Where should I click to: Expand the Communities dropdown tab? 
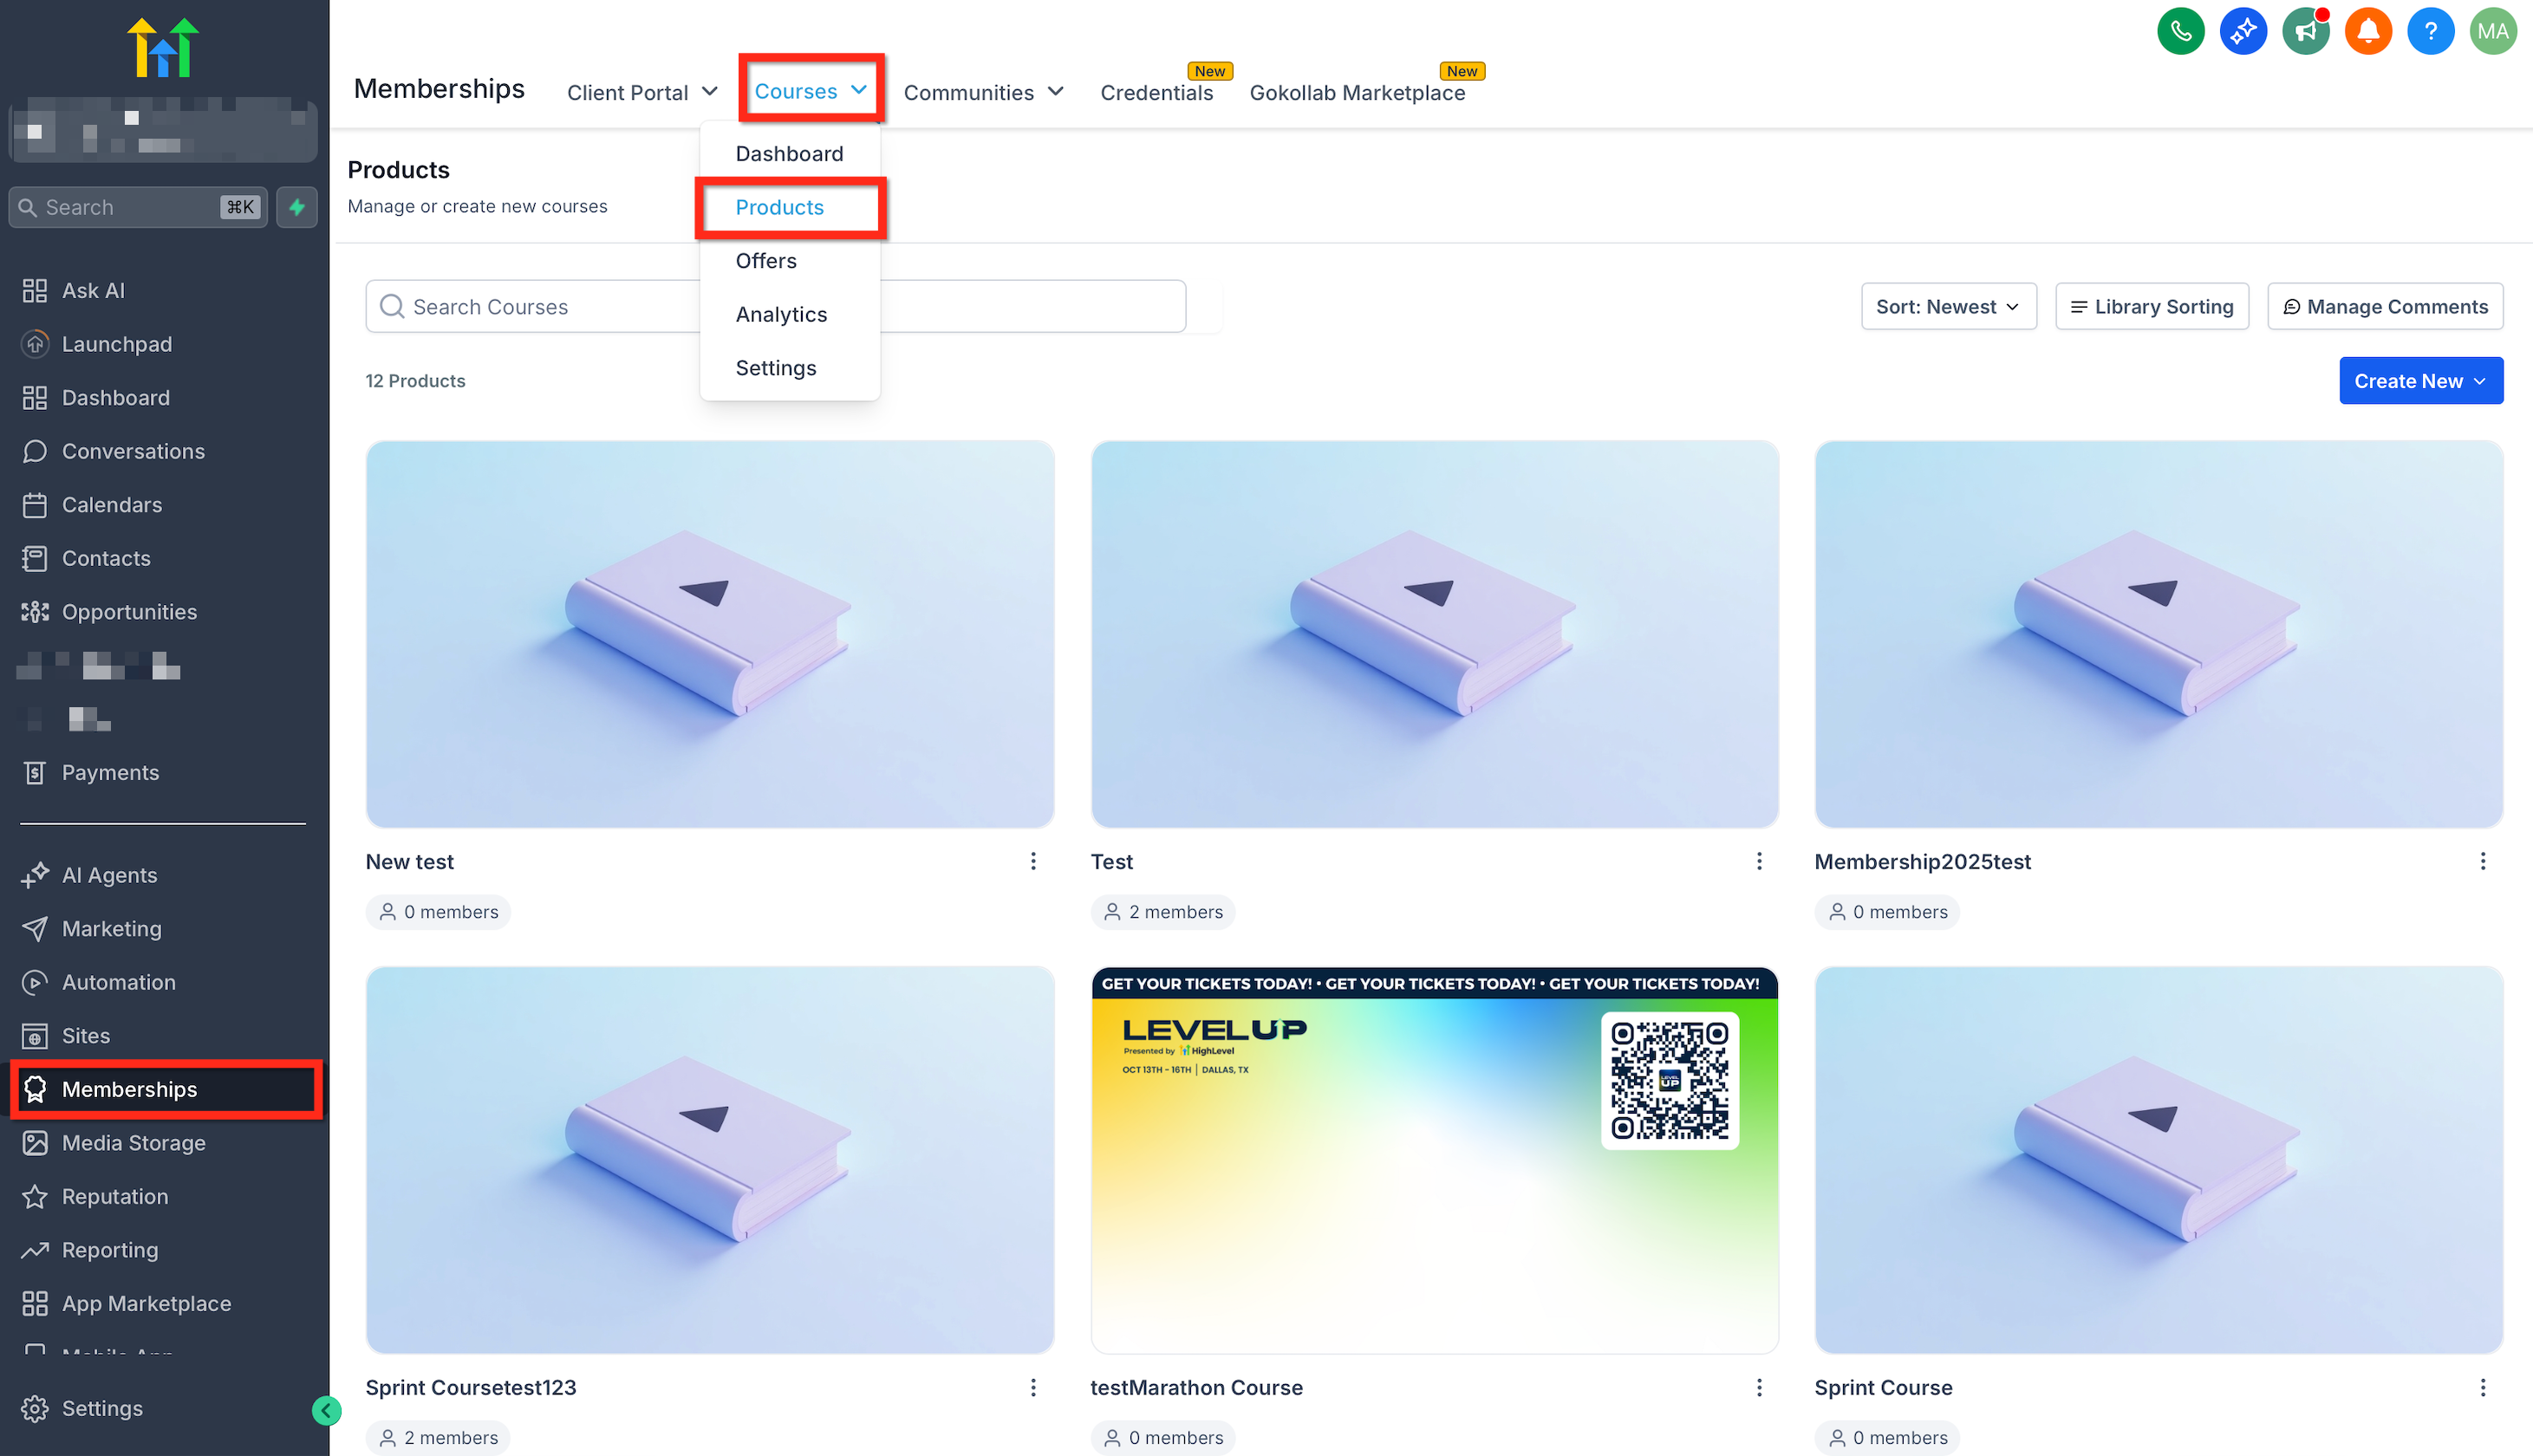coord(983,92)
